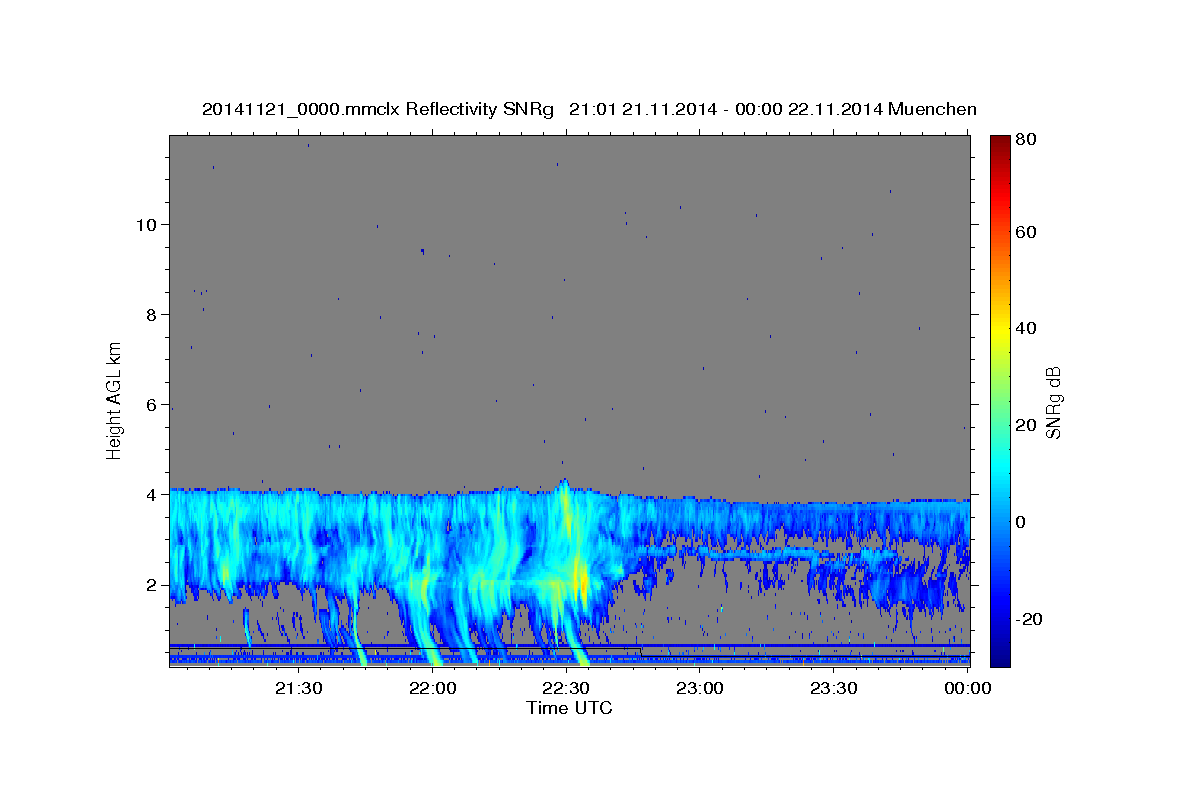The width and height of the screenshot is (1200, 800).
Task: Click the SNRg color scale bar
Action: 1001,401
